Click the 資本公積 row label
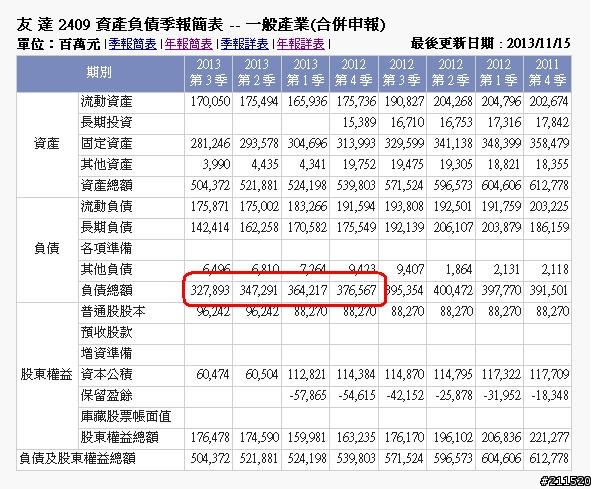 coord(106,375)
